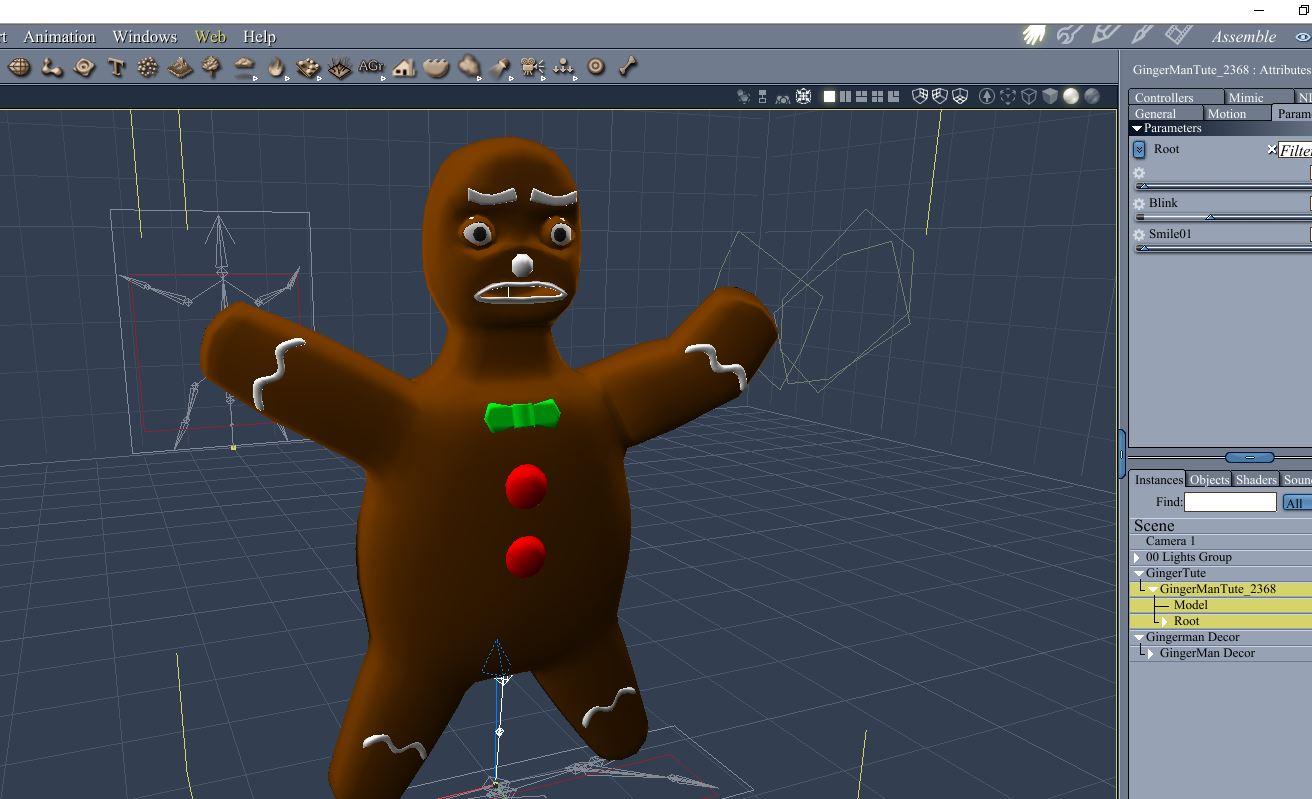
Task: Expand the 00 Lights Group tree node
Action: point(1137,557)
